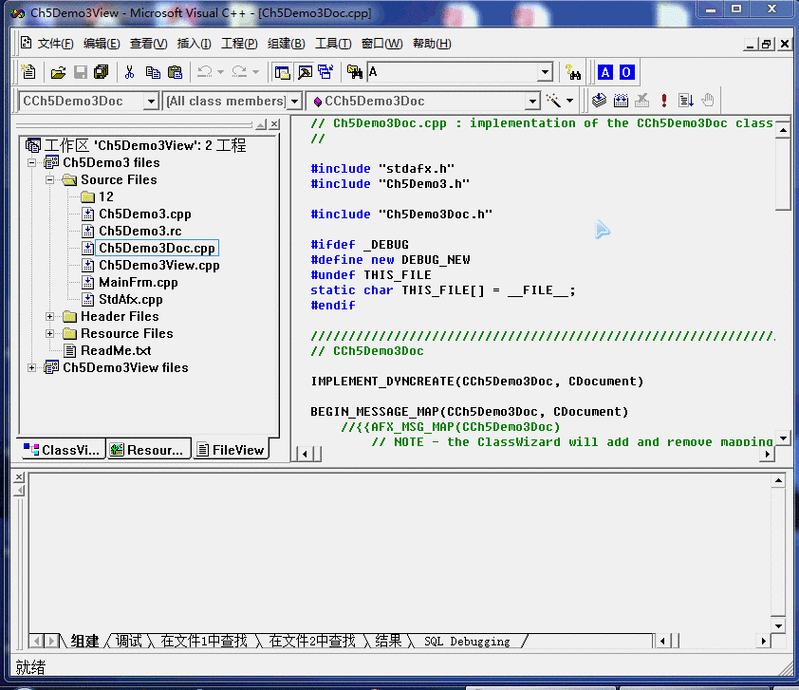Click the New Text File toolbar icon
The height and width of the screenshot is (690, 799).
(x=29, y=72)
